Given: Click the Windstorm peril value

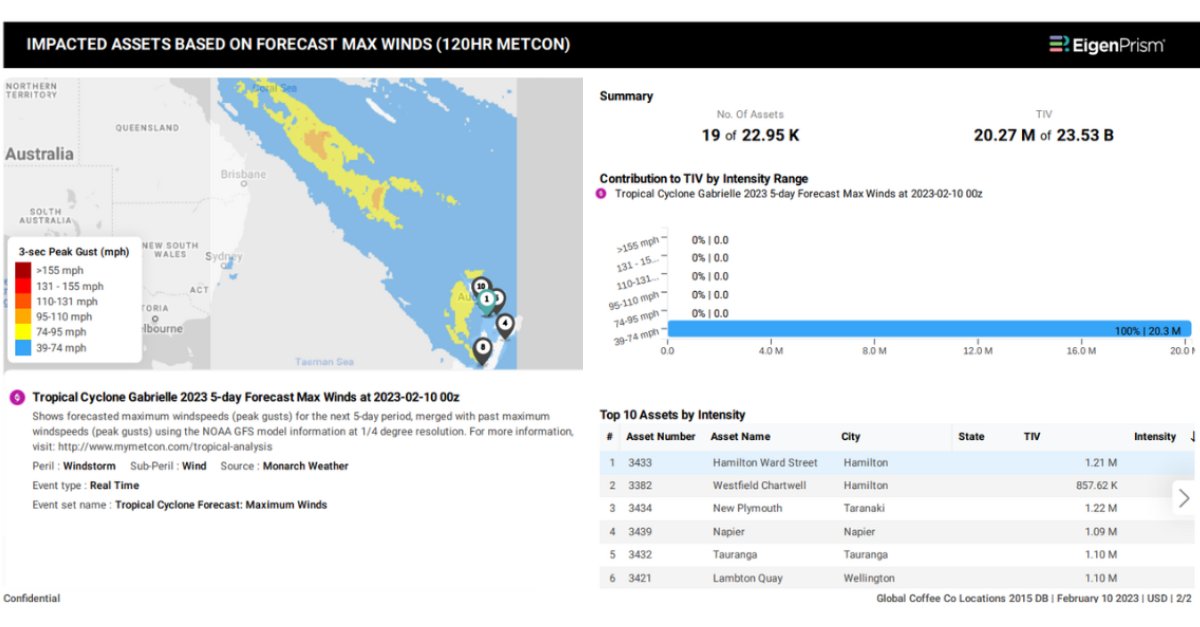Looking at the screenshot, I should (90, 466).
